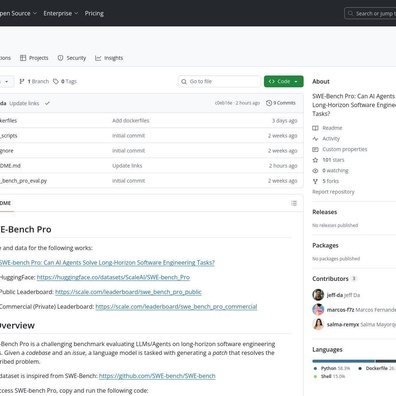
Task: Open commit hash c0eb16e
Action: [x=223, y=103]
